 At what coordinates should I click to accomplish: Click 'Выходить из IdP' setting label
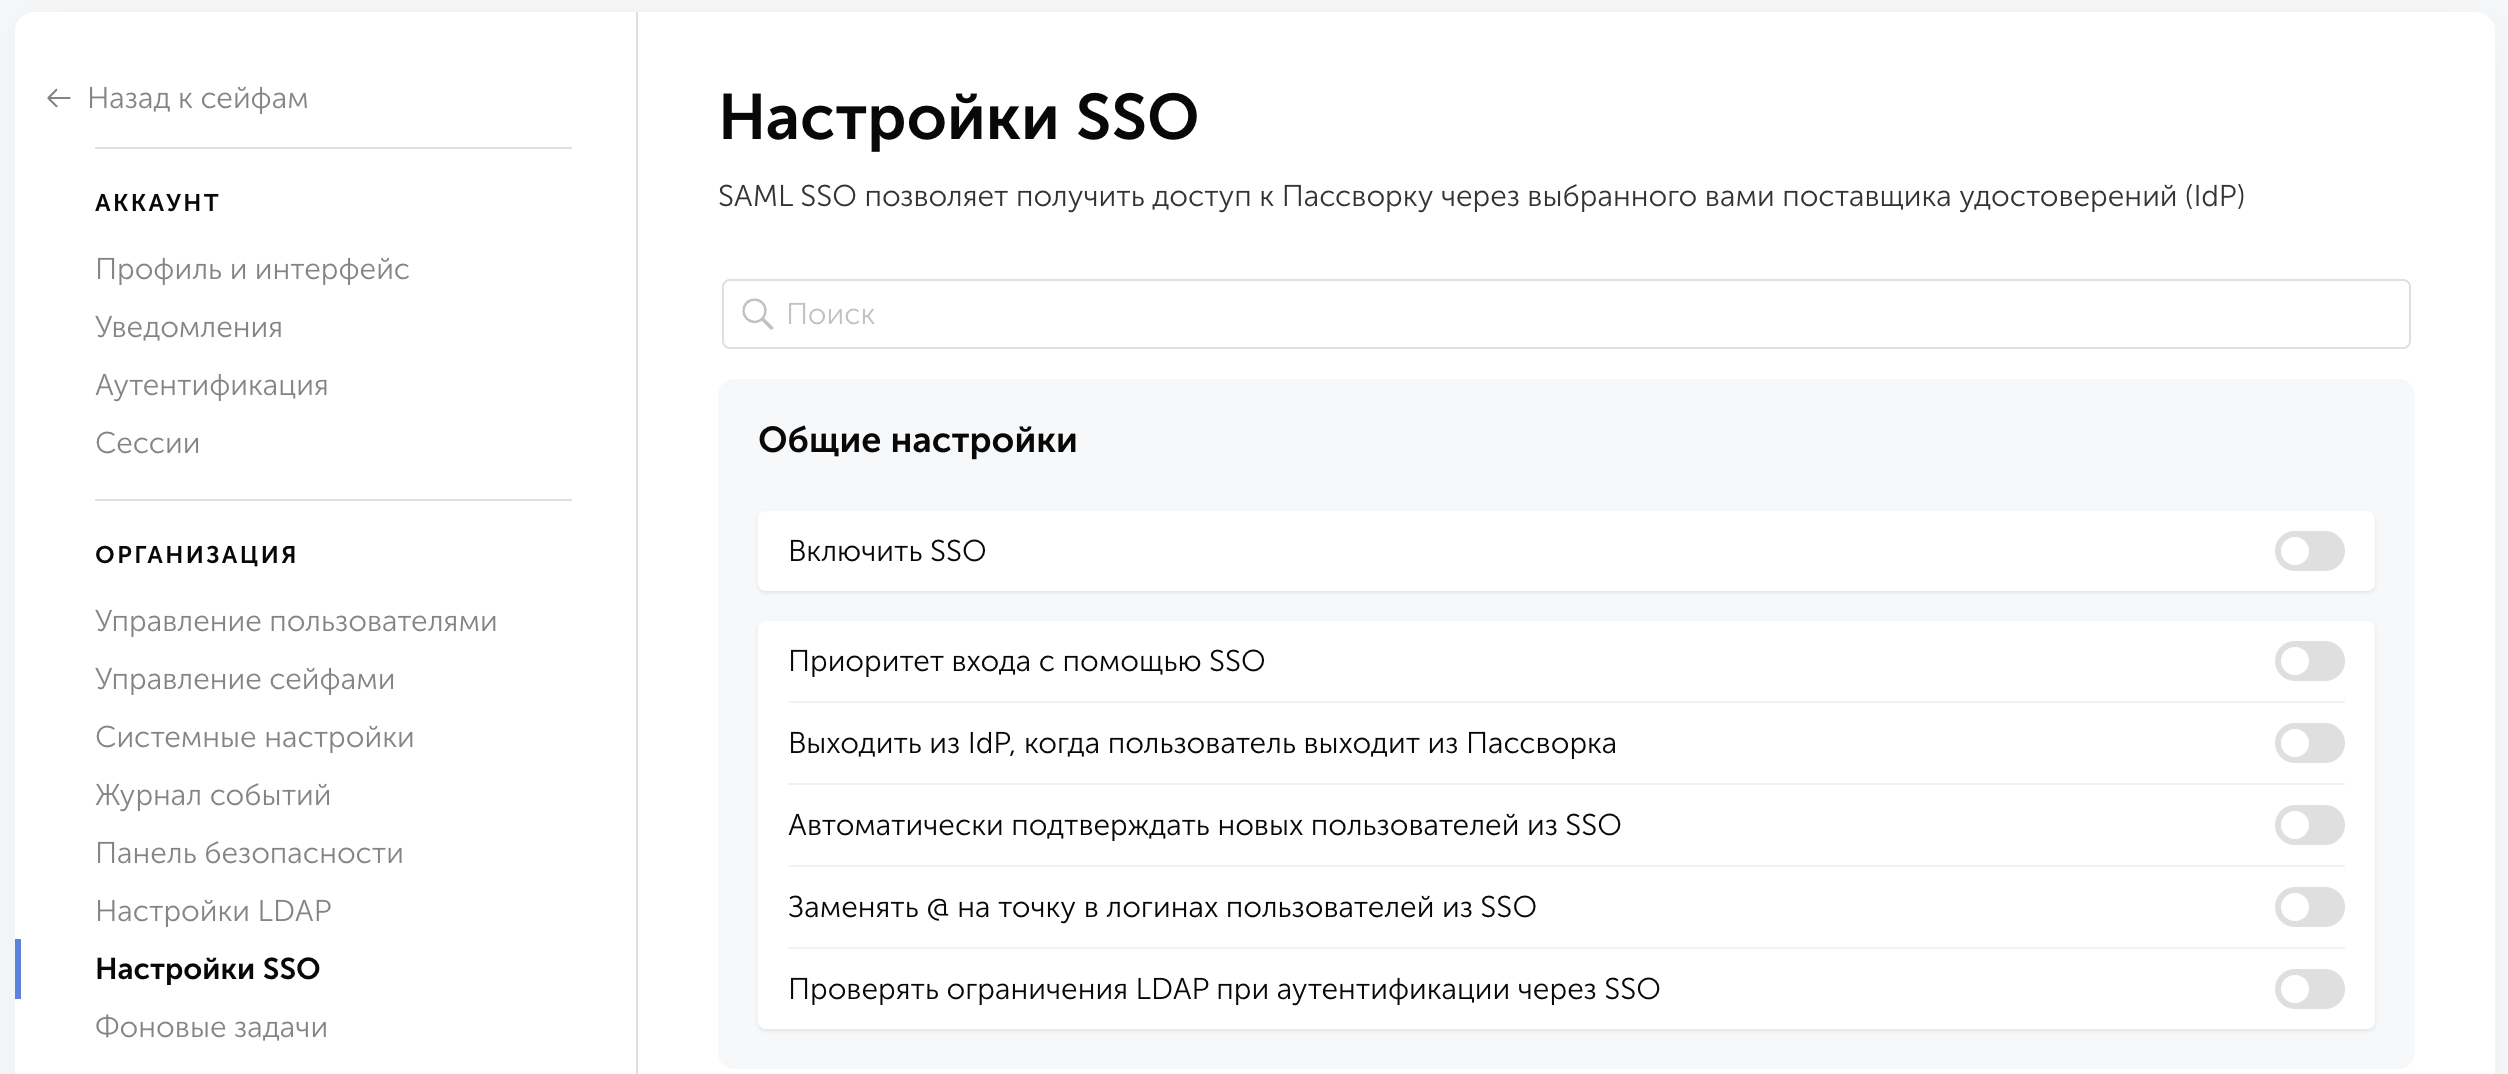click(1202, 743)
